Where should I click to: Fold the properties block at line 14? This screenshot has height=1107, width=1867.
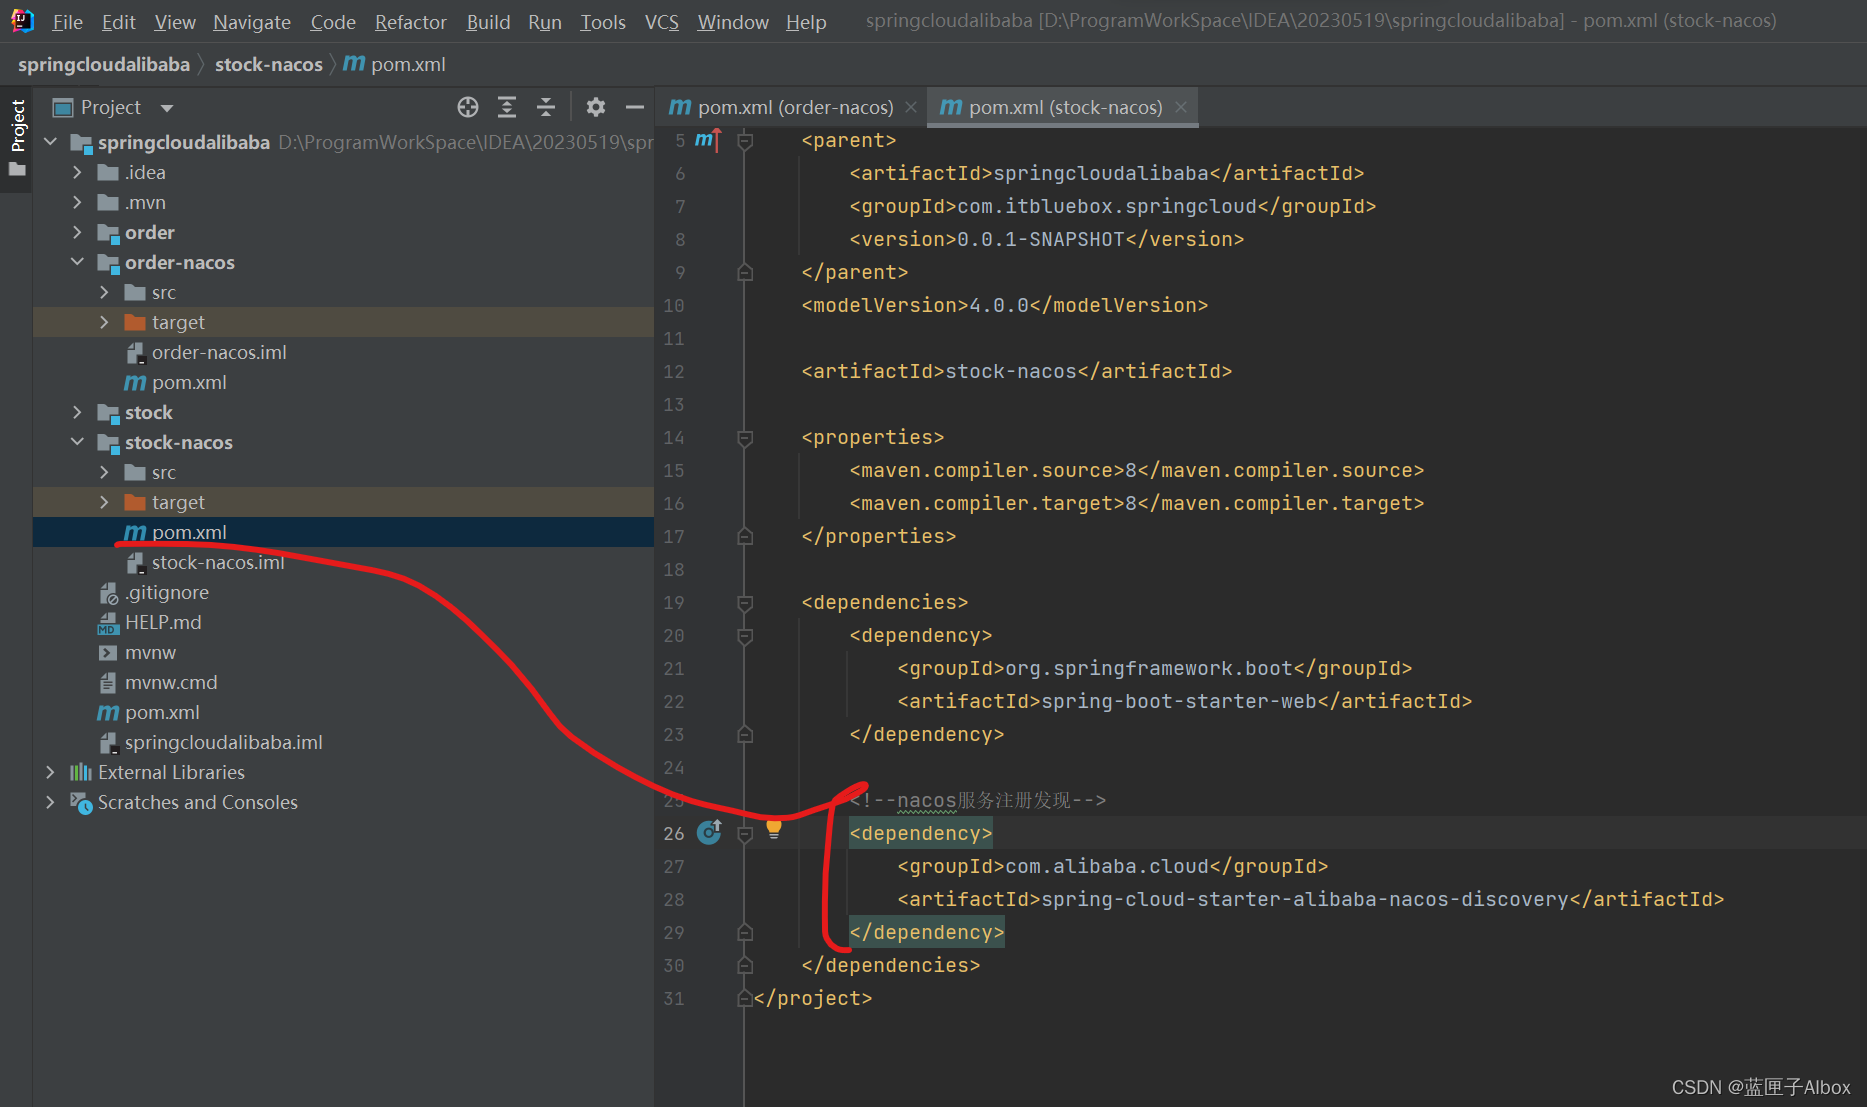coord(745,438)
